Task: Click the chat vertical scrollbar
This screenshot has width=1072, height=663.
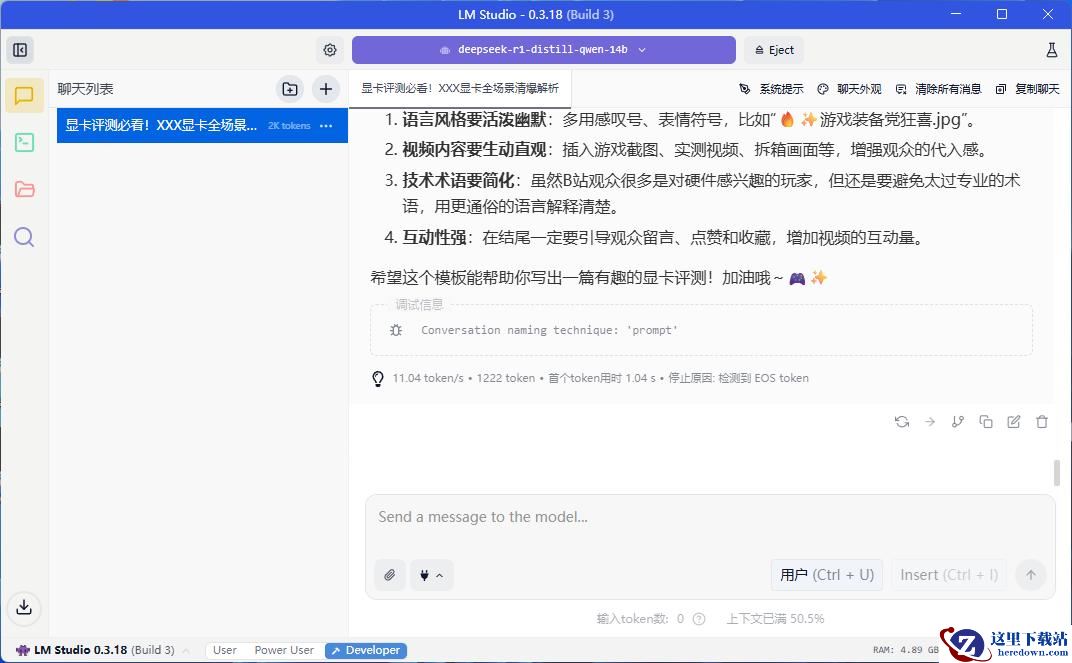Action: tap(1057, 472)
